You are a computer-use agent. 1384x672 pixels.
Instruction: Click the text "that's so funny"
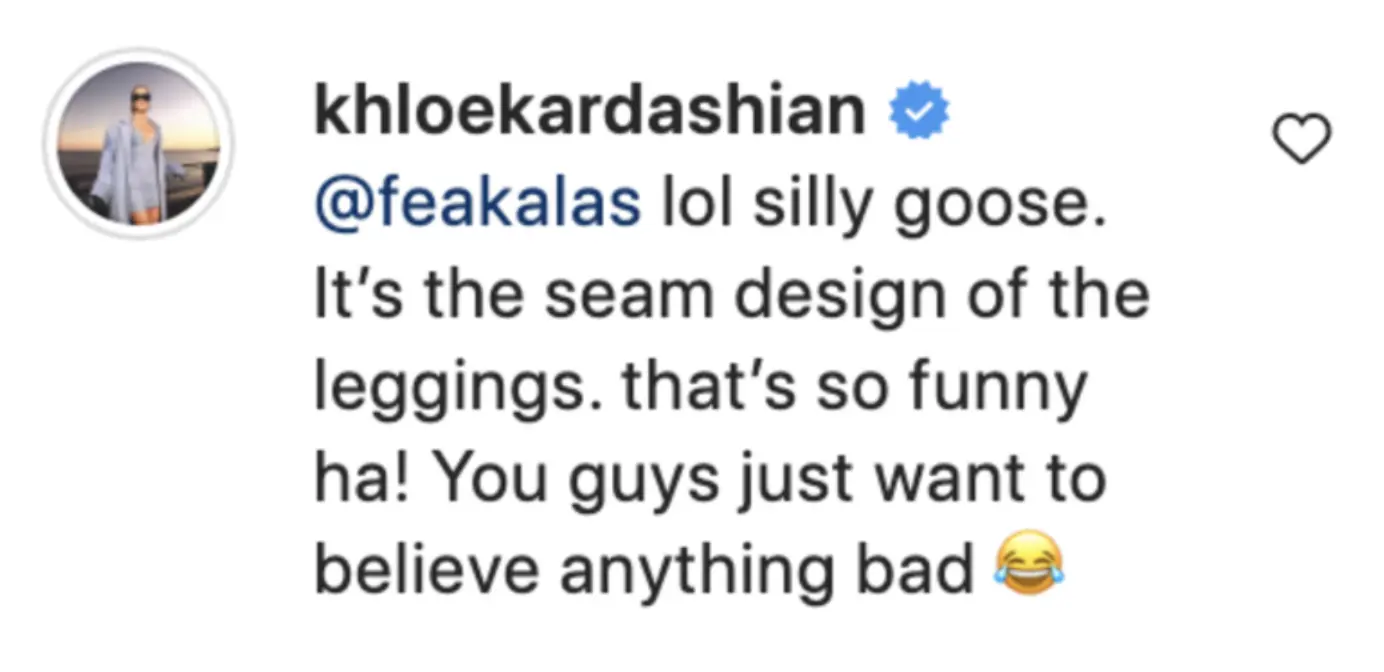coord(855,387)
